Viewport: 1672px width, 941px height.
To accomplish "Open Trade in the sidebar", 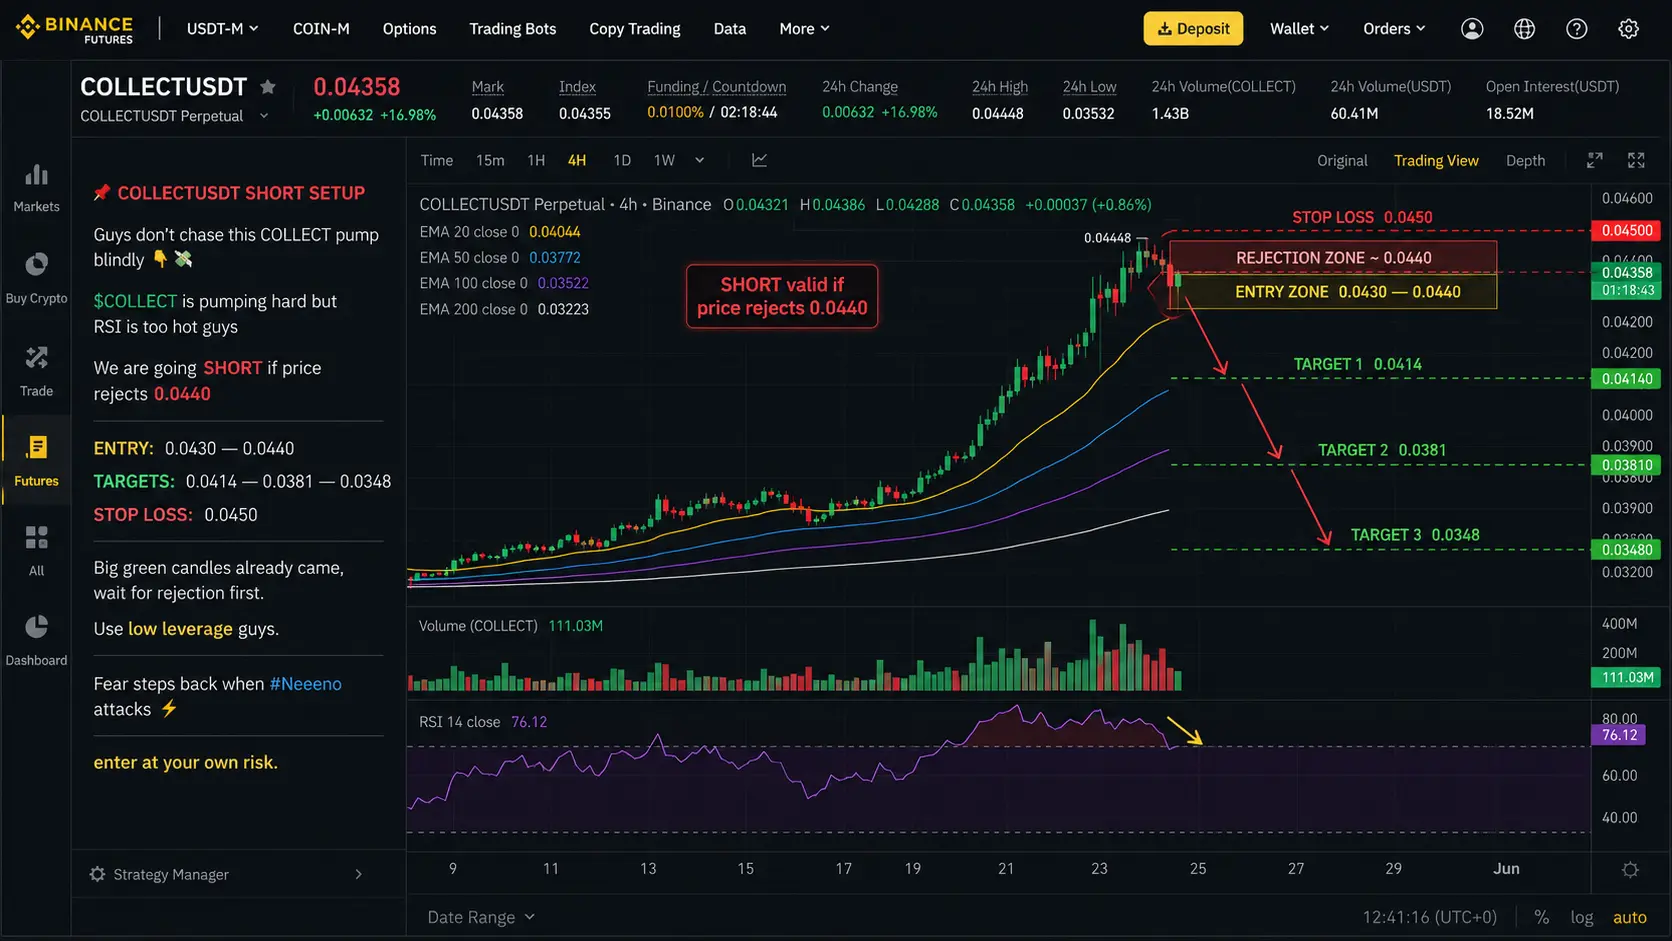I will tap(36, 371).
